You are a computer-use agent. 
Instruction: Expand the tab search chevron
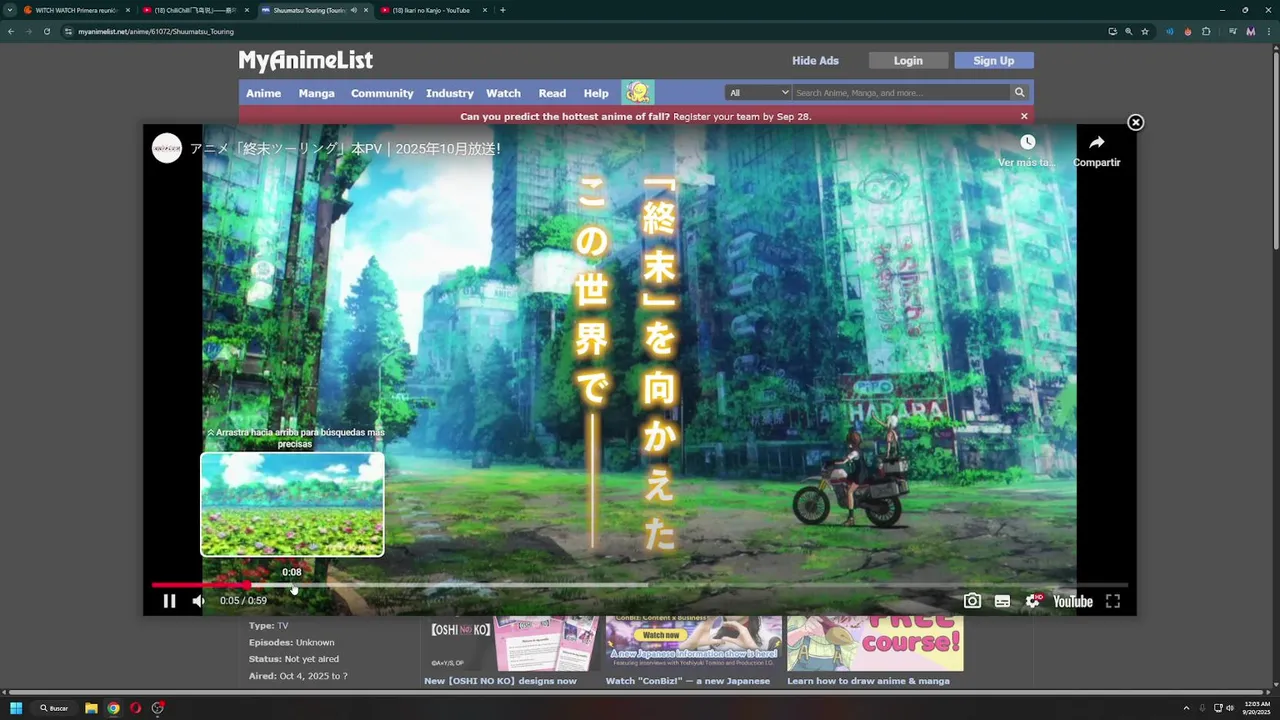pyautogui.click(x=10, y=10)
